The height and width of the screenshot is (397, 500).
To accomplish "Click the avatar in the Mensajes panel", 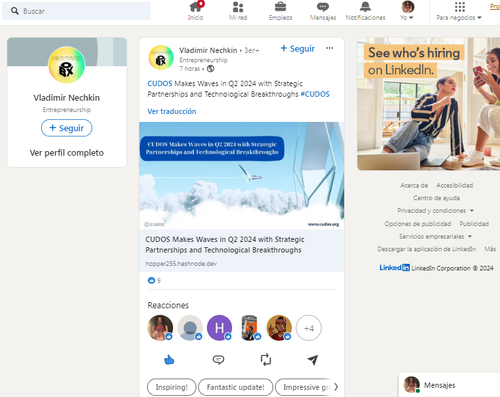I will tap(412, 384).
